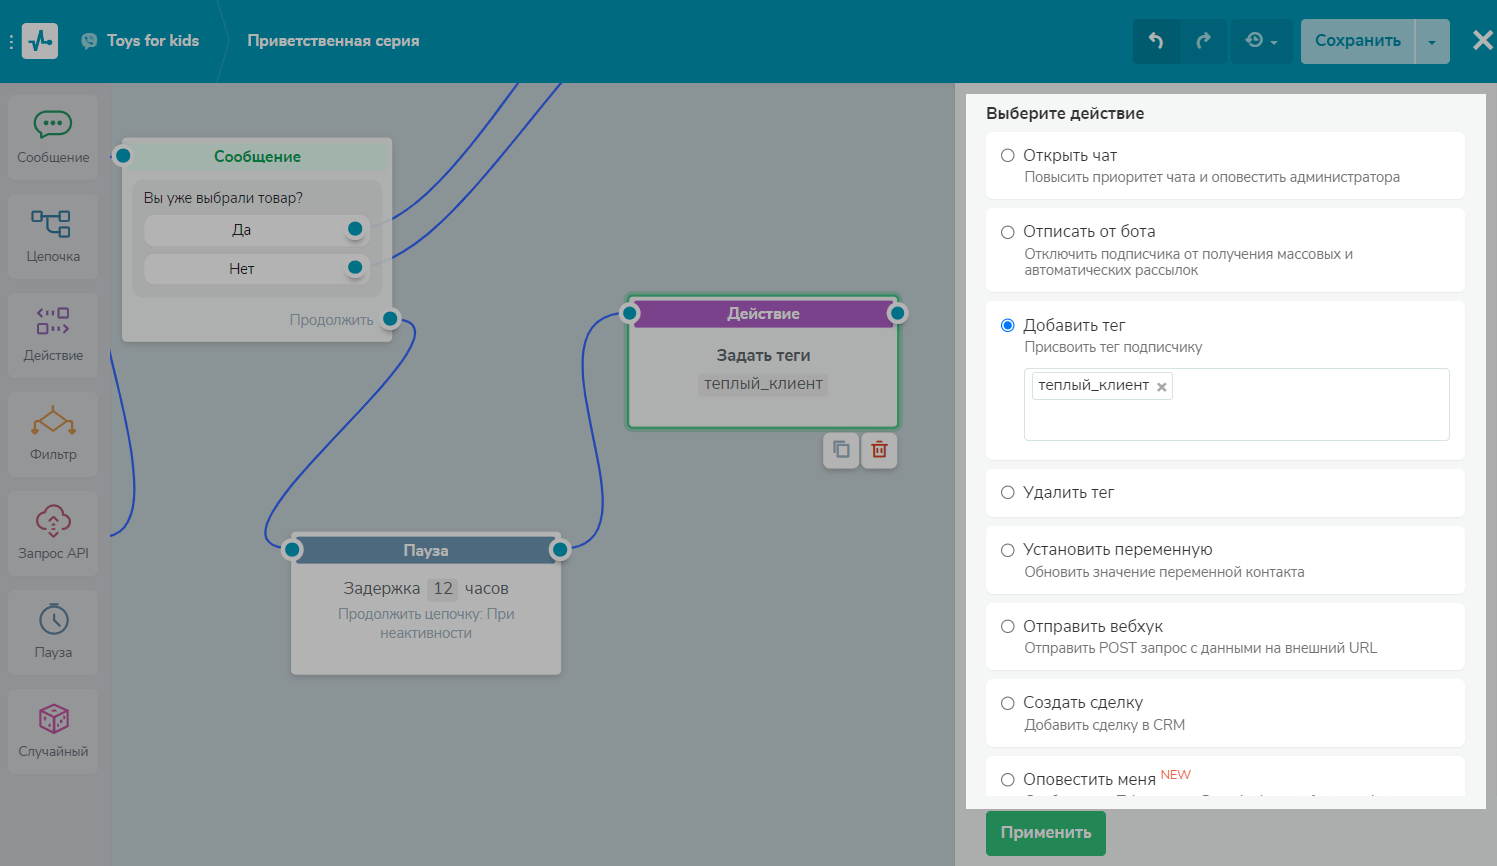Open the Toys for kids breadcrumb
This screenshot has width=1497, height=866.
pyautogui.click(x=152, y=41)
